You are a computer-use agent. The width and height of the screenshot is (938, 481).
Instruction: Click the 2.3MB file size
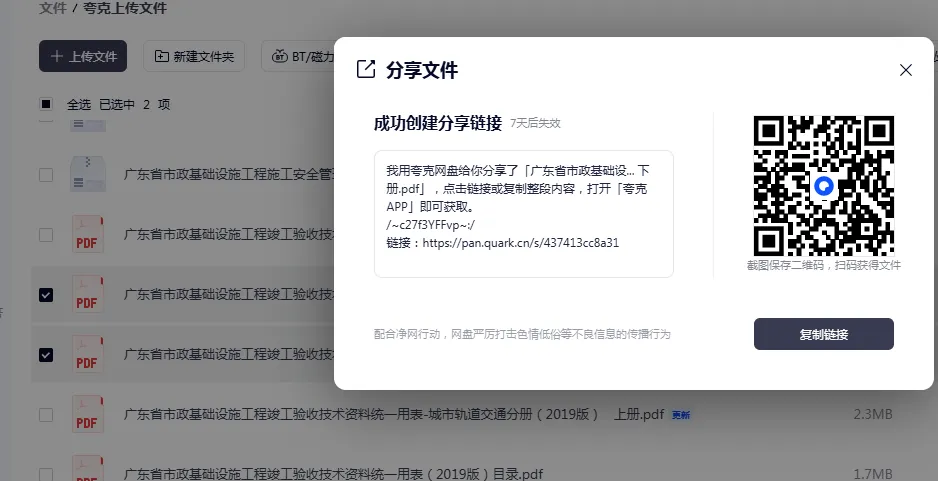coord(873,414)
